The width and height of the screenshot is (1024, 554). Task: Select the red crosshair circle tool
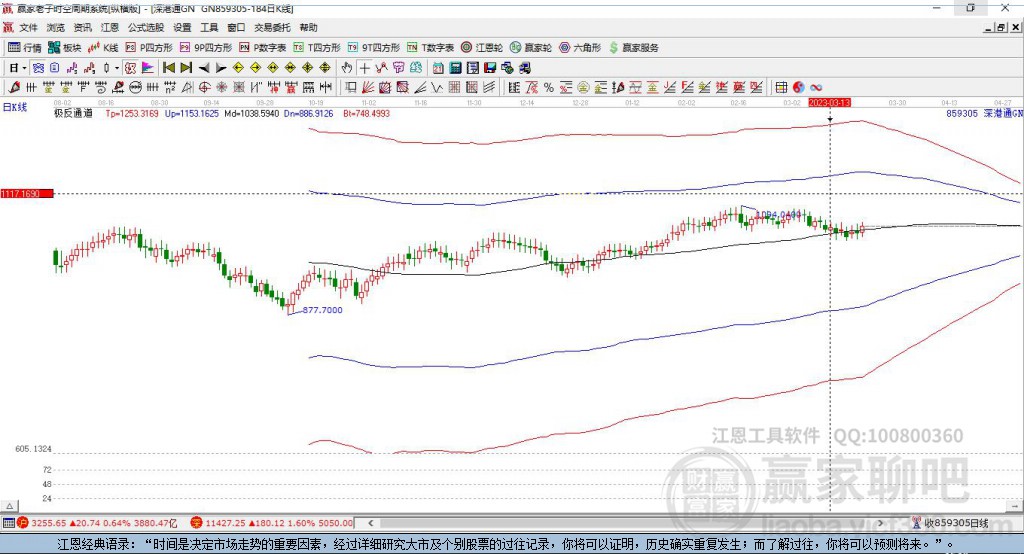[x=204, y=87]
